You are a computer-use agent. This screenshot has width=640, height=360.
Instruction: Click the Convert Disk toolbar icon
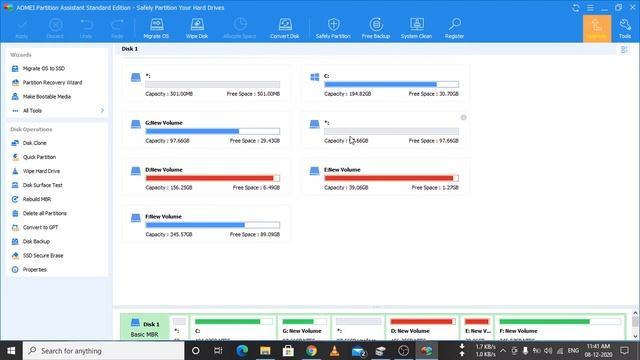284,28
